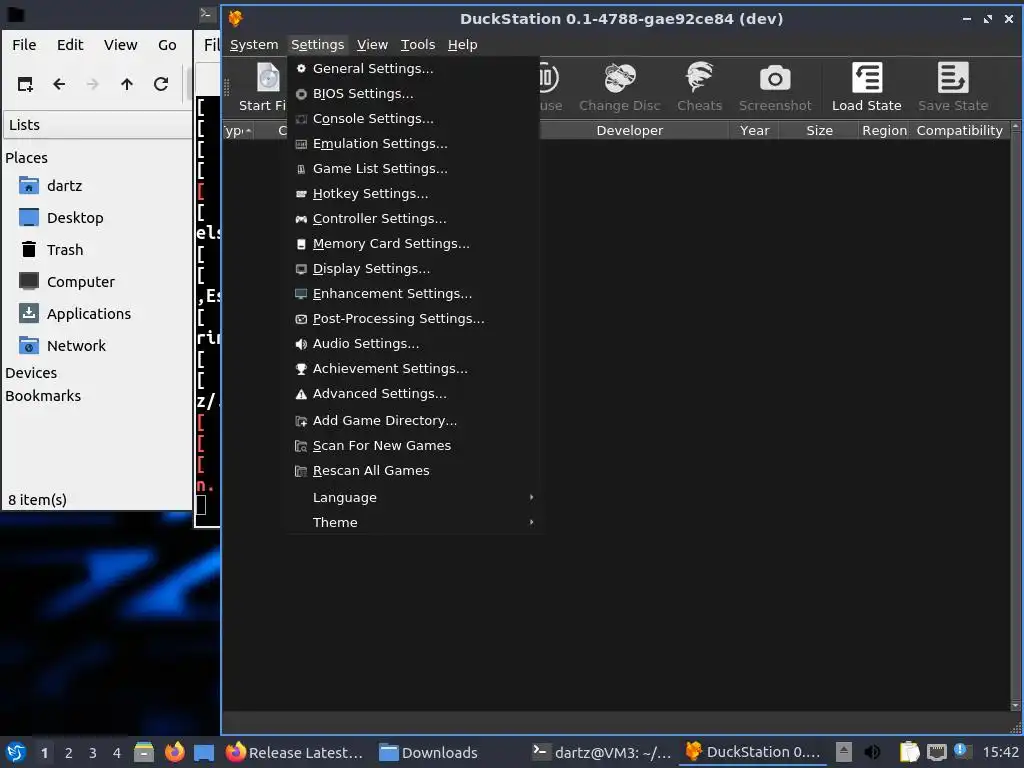Open the System menu in DuckStation

coord(254,44)
